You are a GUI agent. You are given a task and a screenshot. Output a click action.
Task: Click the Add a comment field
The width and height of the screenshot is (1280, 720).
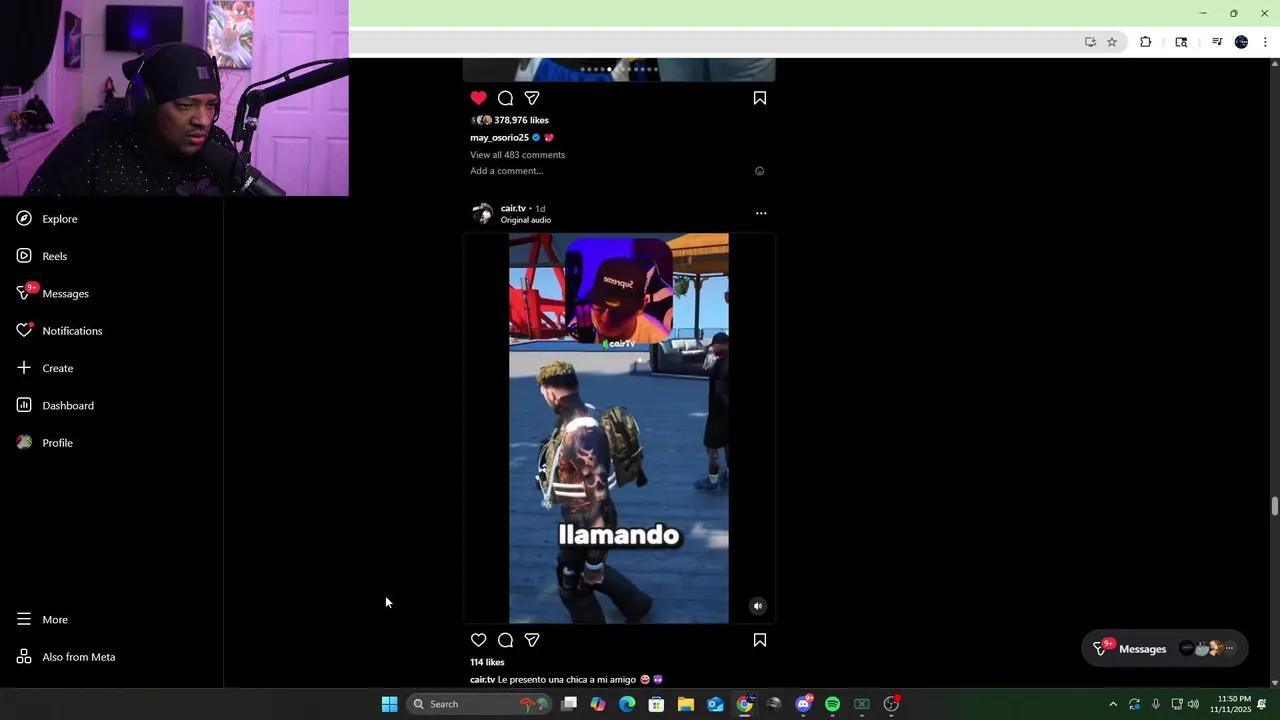tap(506, 171)
